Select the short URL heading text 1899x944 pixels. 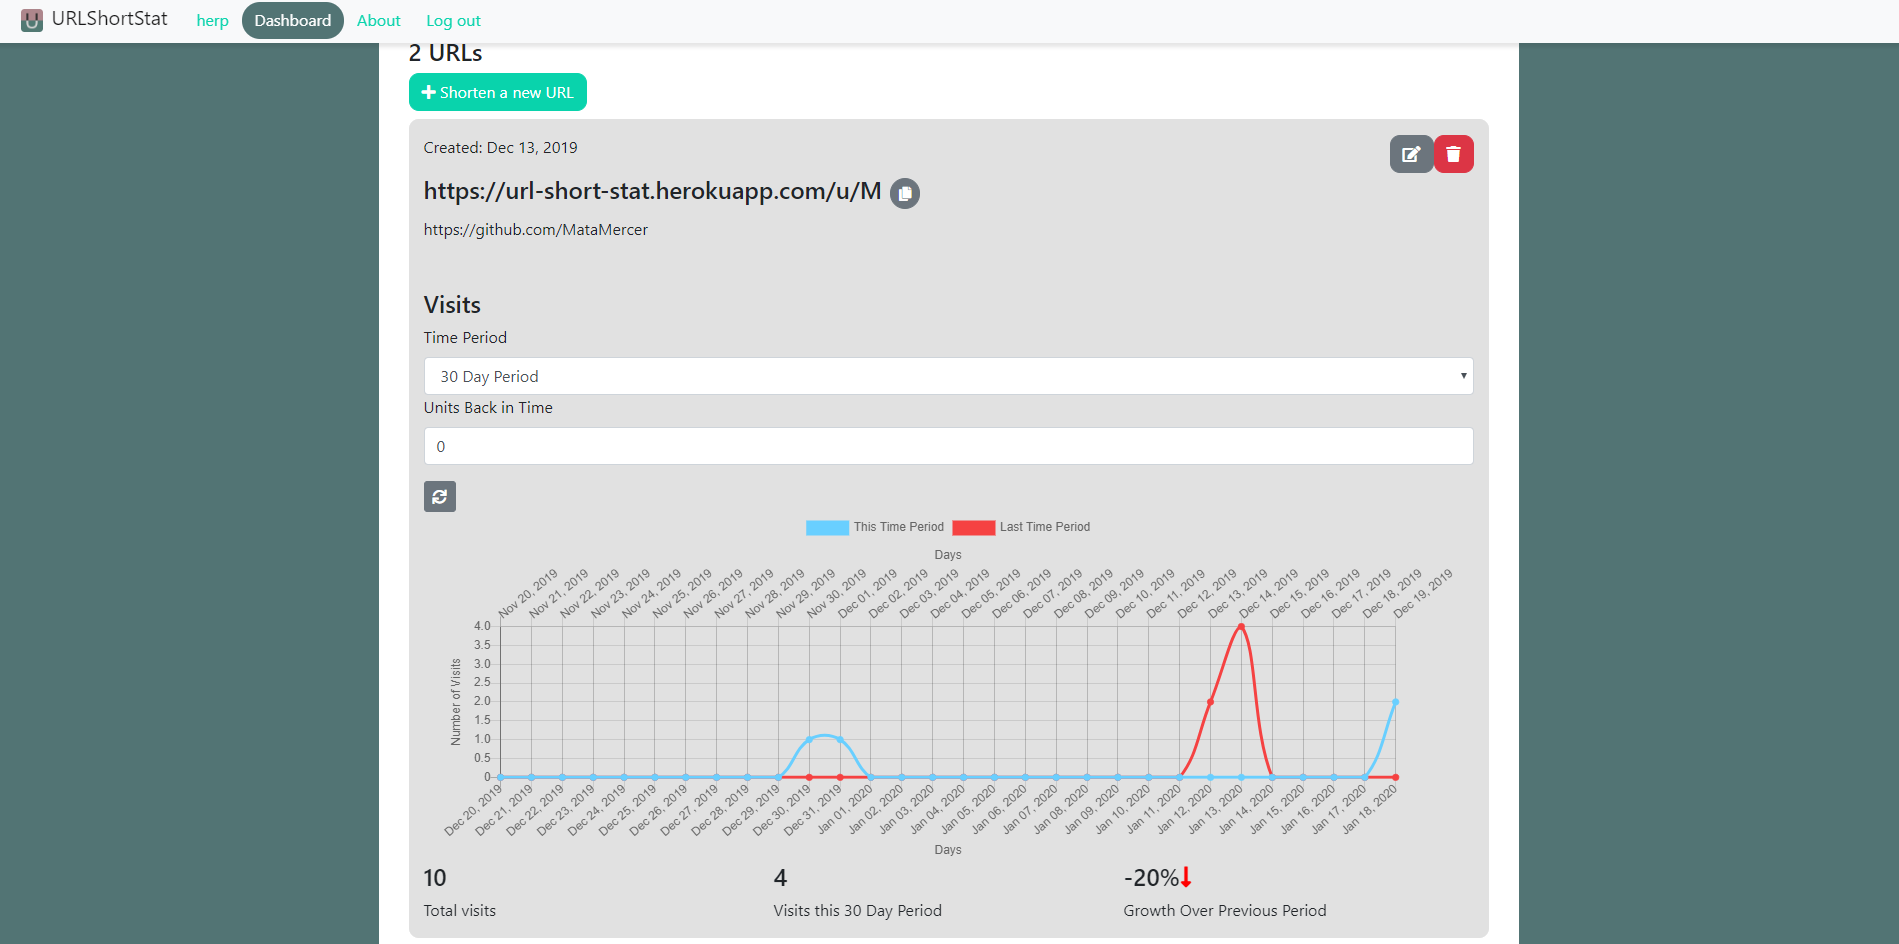(652, 191)
